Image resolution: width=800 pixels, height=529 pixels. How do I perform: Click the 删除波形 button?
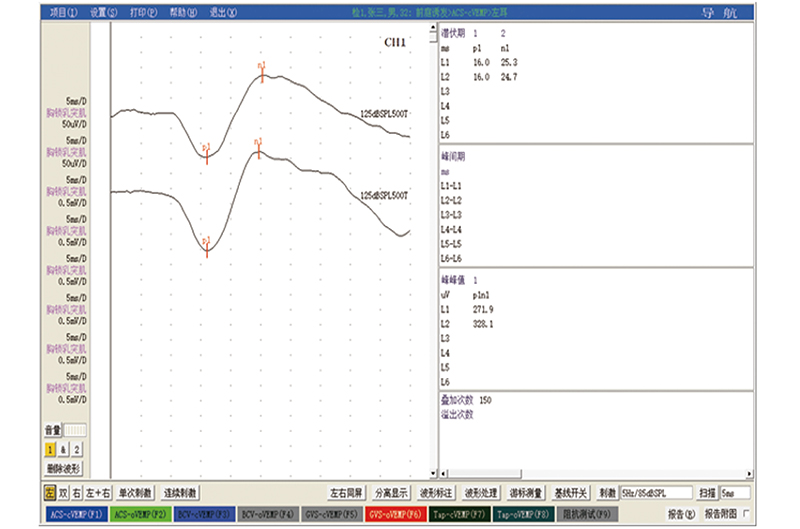[63, 467]
